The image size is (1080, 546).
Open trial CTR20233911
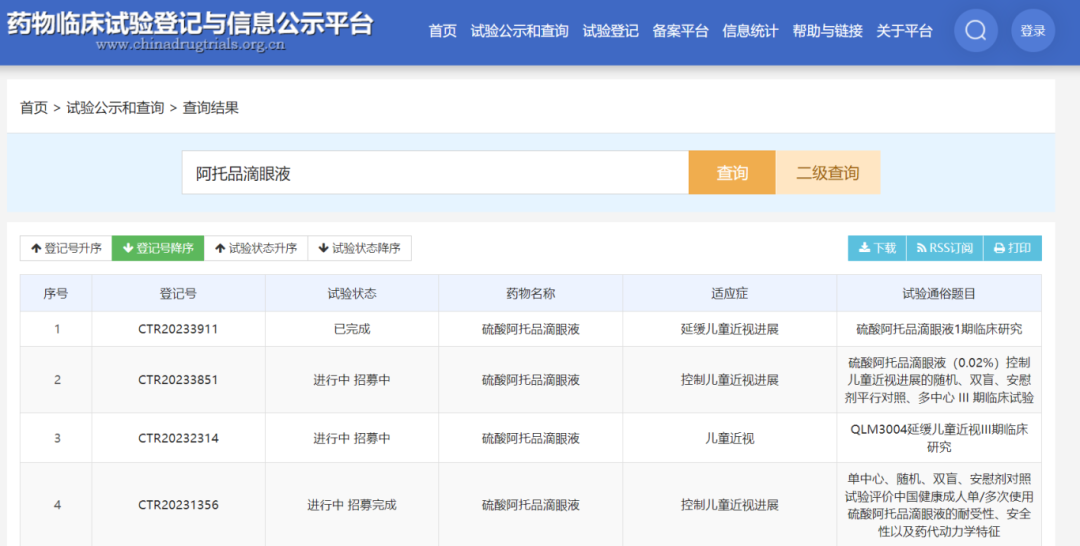coord(178,329)
